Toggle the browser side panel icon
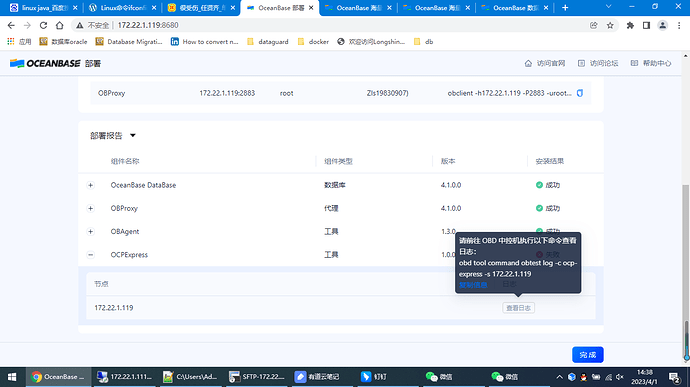 pos(646,26)
